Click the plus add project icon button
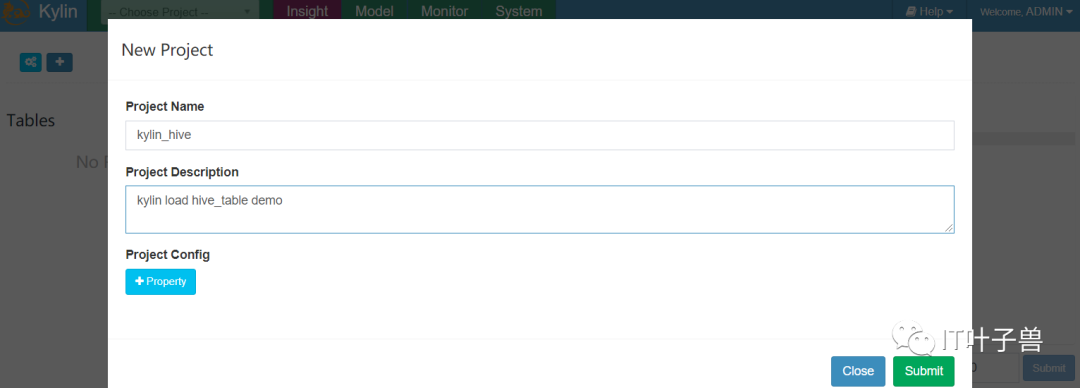The width and height of the screenshot is (1080, 388). [x=59, y=62]
